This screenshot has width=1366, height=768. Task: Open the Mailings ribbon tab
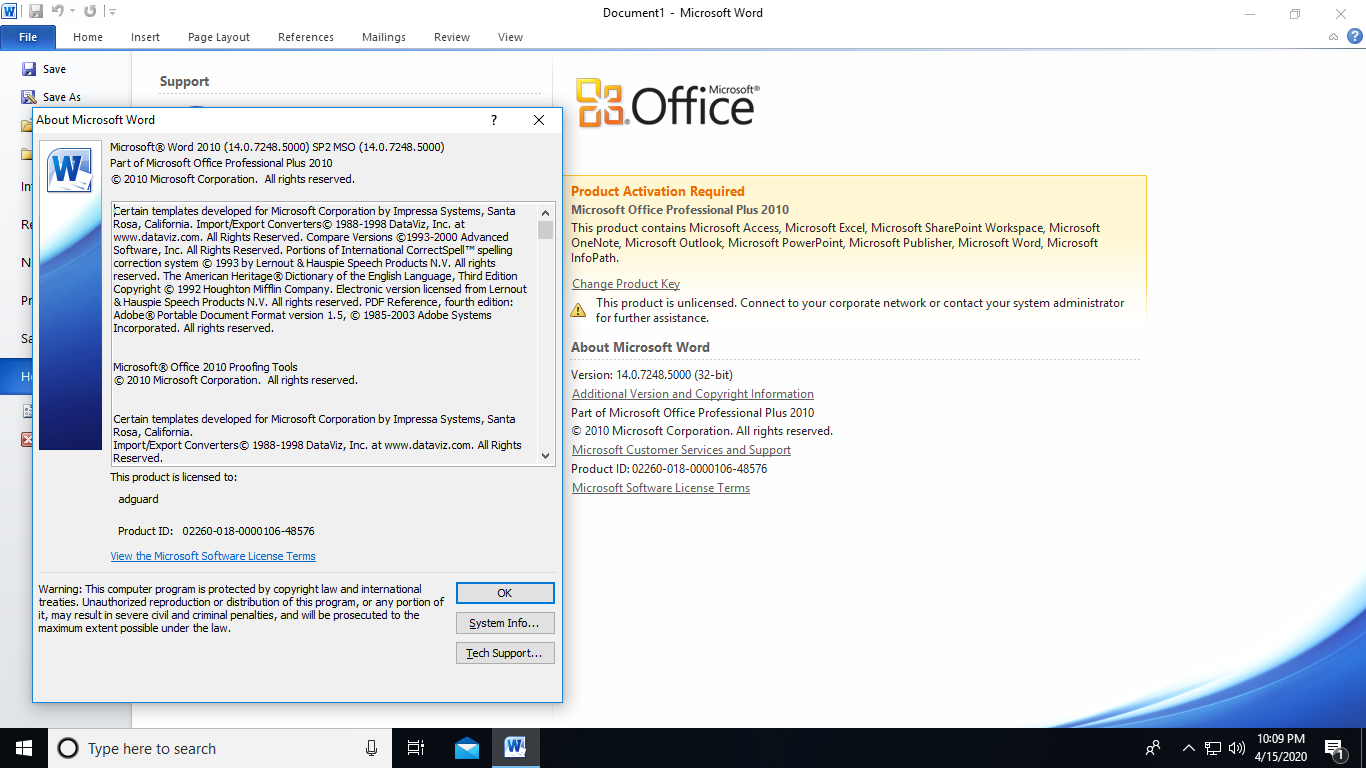pyautogui.click(x=384, y=37)
